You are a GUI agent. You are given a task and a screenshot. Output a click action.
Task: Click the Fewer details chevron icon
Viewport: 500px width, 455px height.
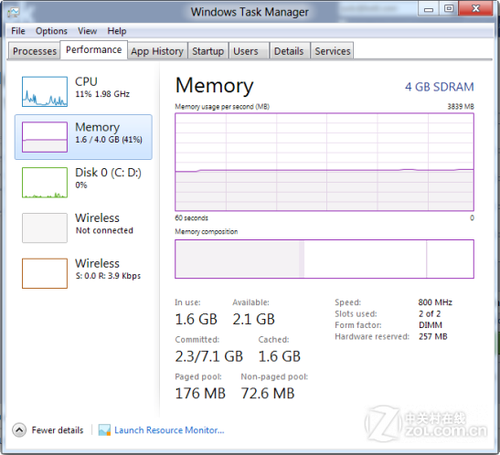point(19,430)
